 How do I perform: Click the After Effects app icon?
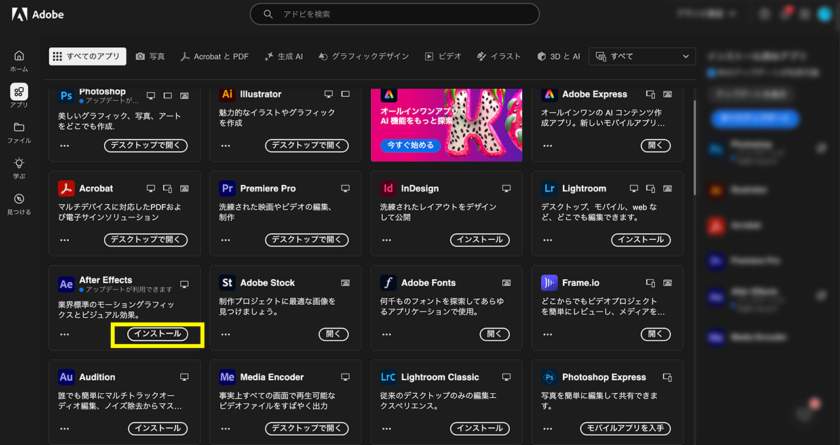point(66,284)
